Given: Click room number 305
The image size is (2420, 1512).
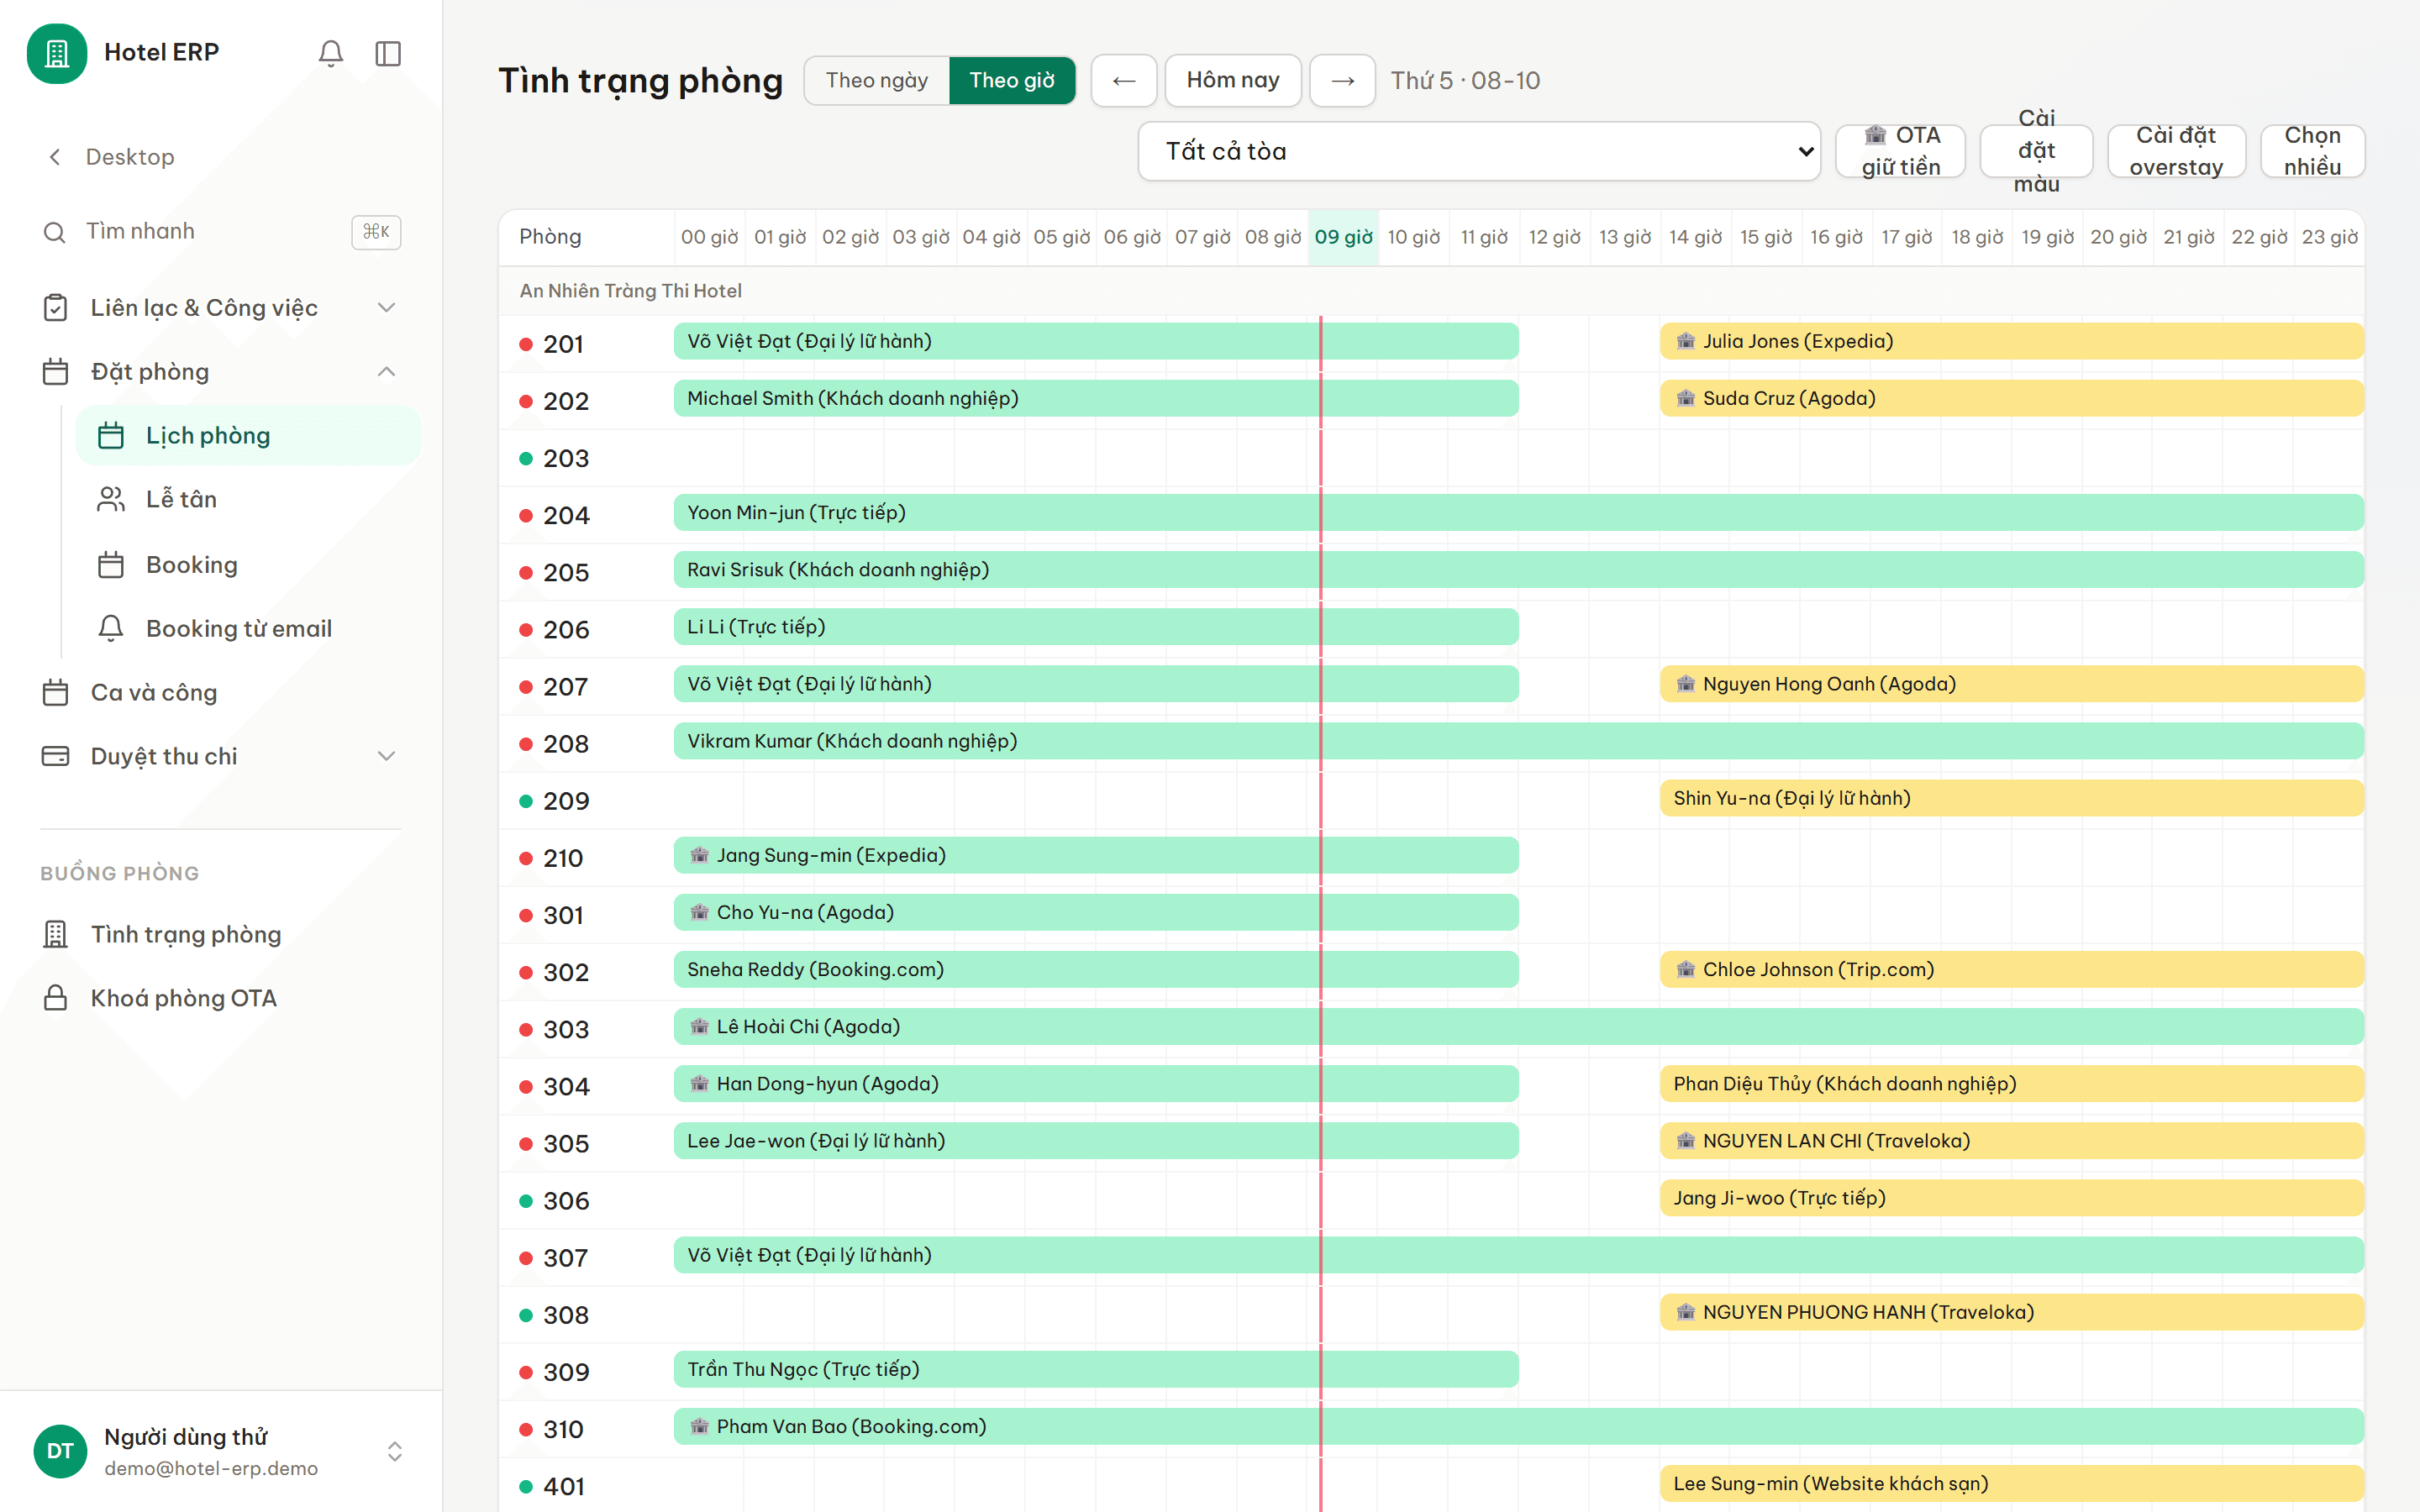Looking at the screenshot, I should pos(566,1144).
